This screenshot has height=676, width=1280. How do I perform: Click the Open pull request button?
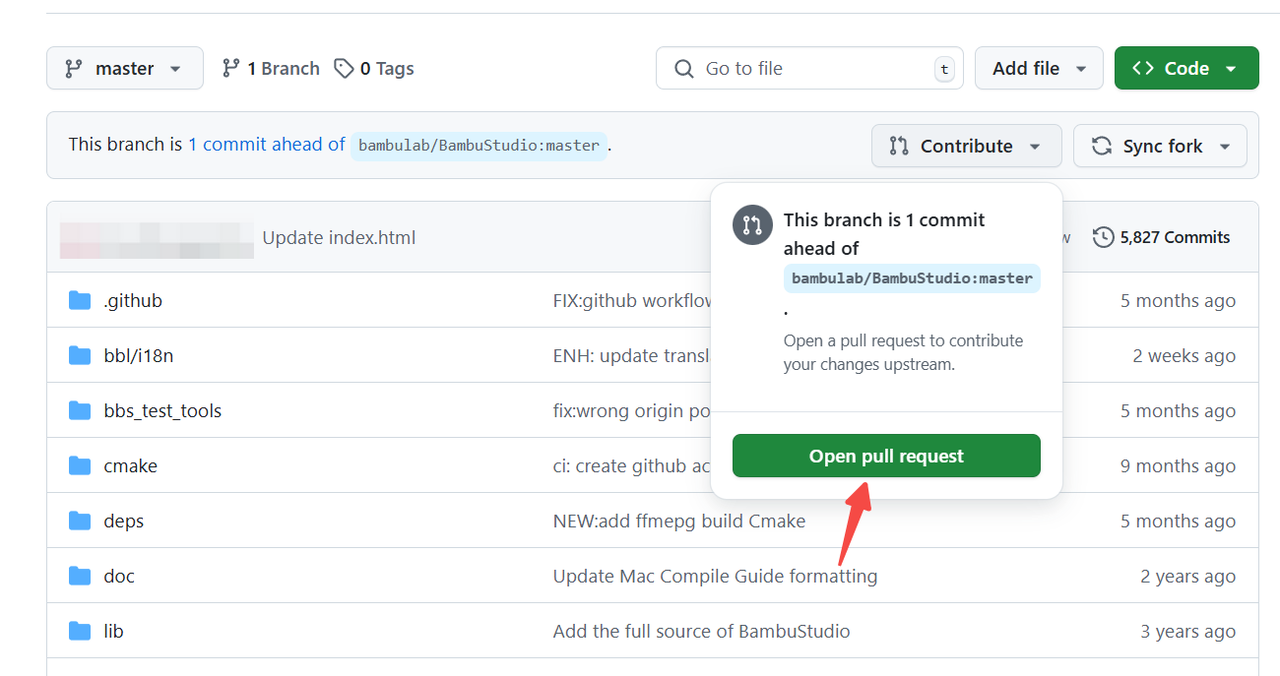click(x=886, y=456)
